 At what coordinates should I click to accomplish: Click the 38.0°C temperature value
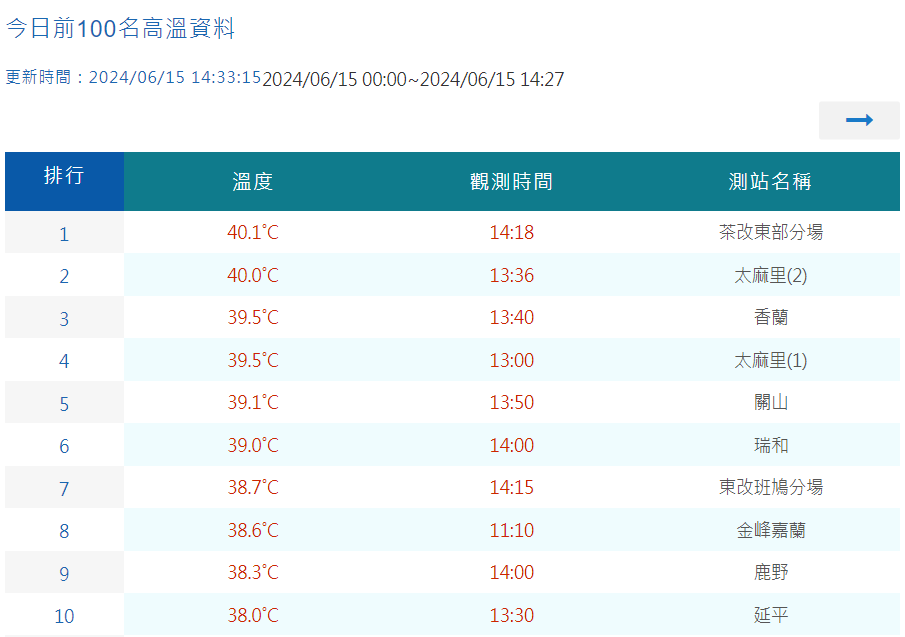click(x=253, y=615)
